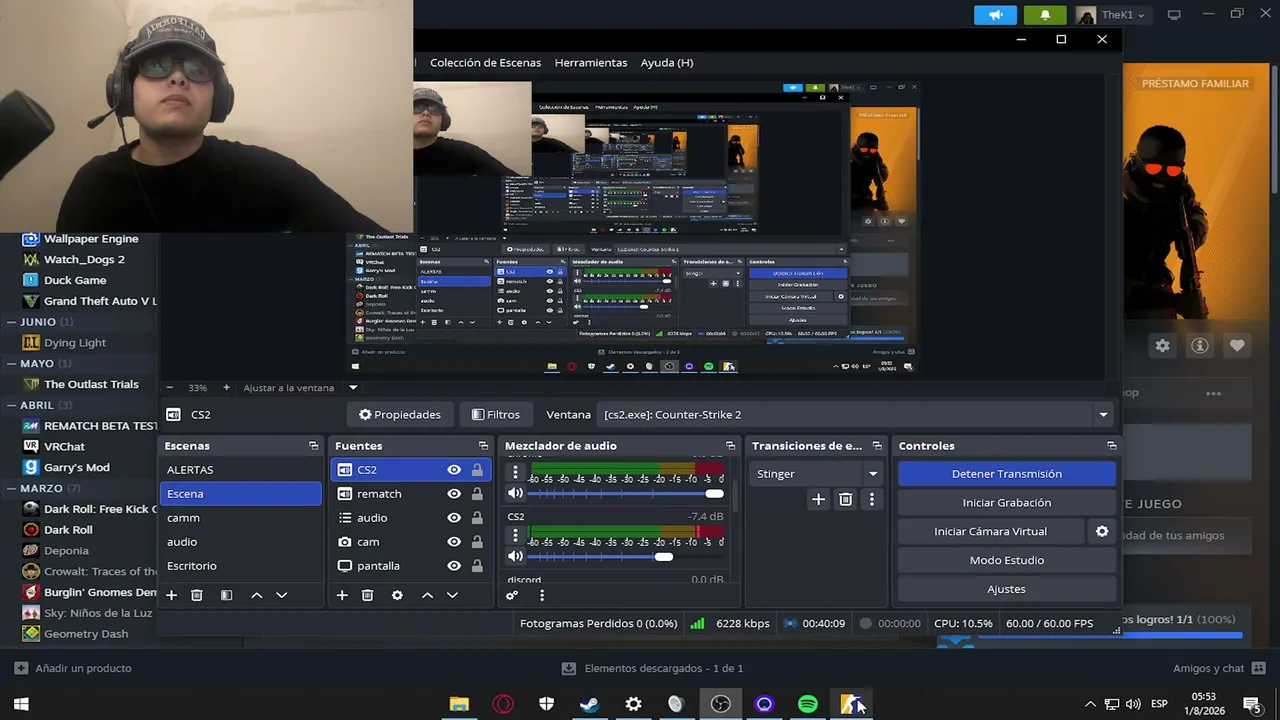Image resolution: width=1280 pixels, height=720 pixels.
Task: Remove the selected source with the trash icon
Action: pos(368,595)
